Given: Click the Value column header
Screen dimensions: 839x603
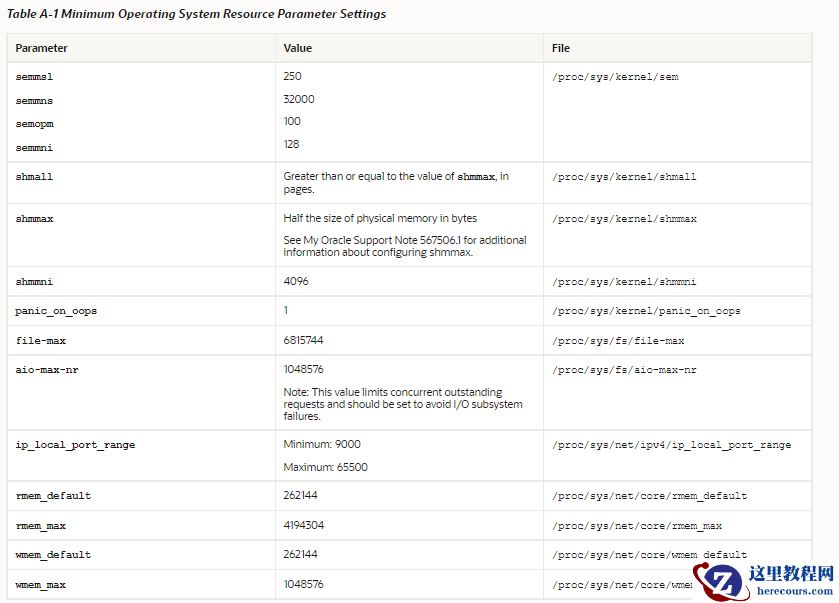Looking at the screenshot, I should pyautogui.click(x=298, y=48).
